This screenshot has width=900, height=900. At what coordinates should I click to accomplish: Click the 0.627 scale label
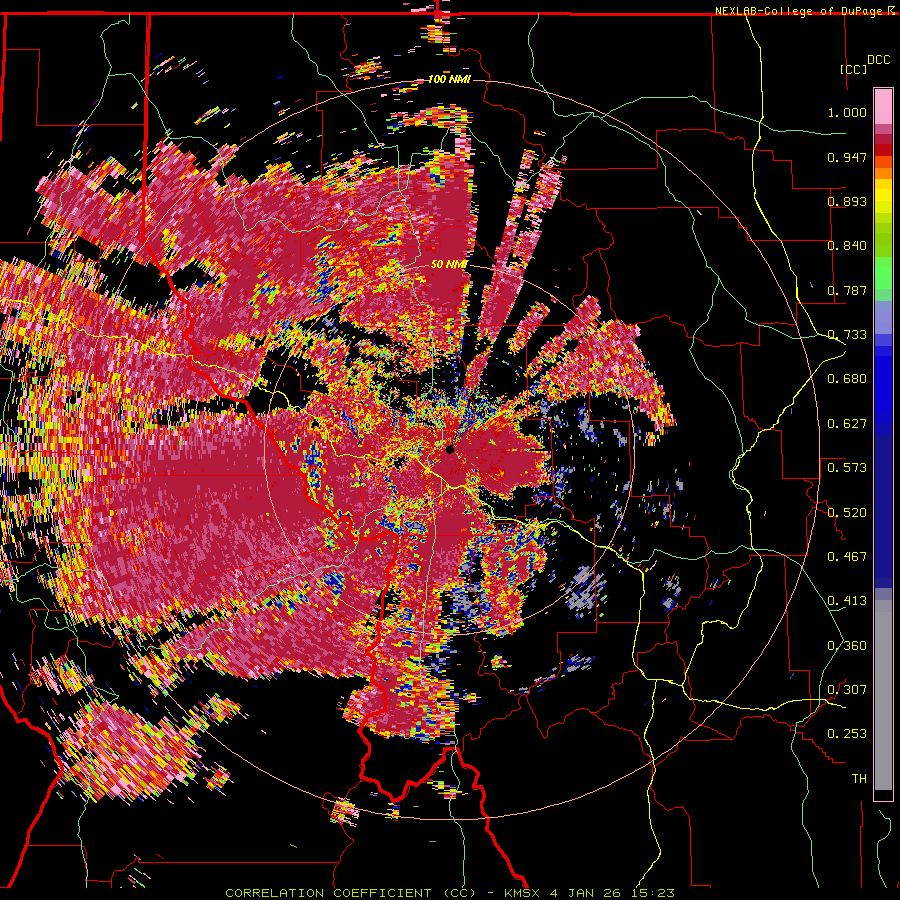pyautogui.click(x=847, y=424)
